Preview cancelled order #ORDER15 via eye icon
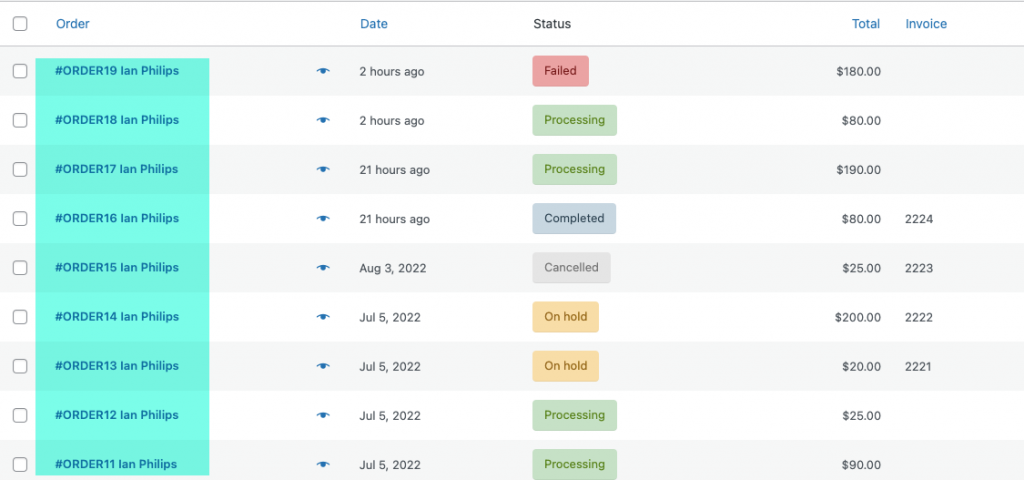 (x=323, y=268)
